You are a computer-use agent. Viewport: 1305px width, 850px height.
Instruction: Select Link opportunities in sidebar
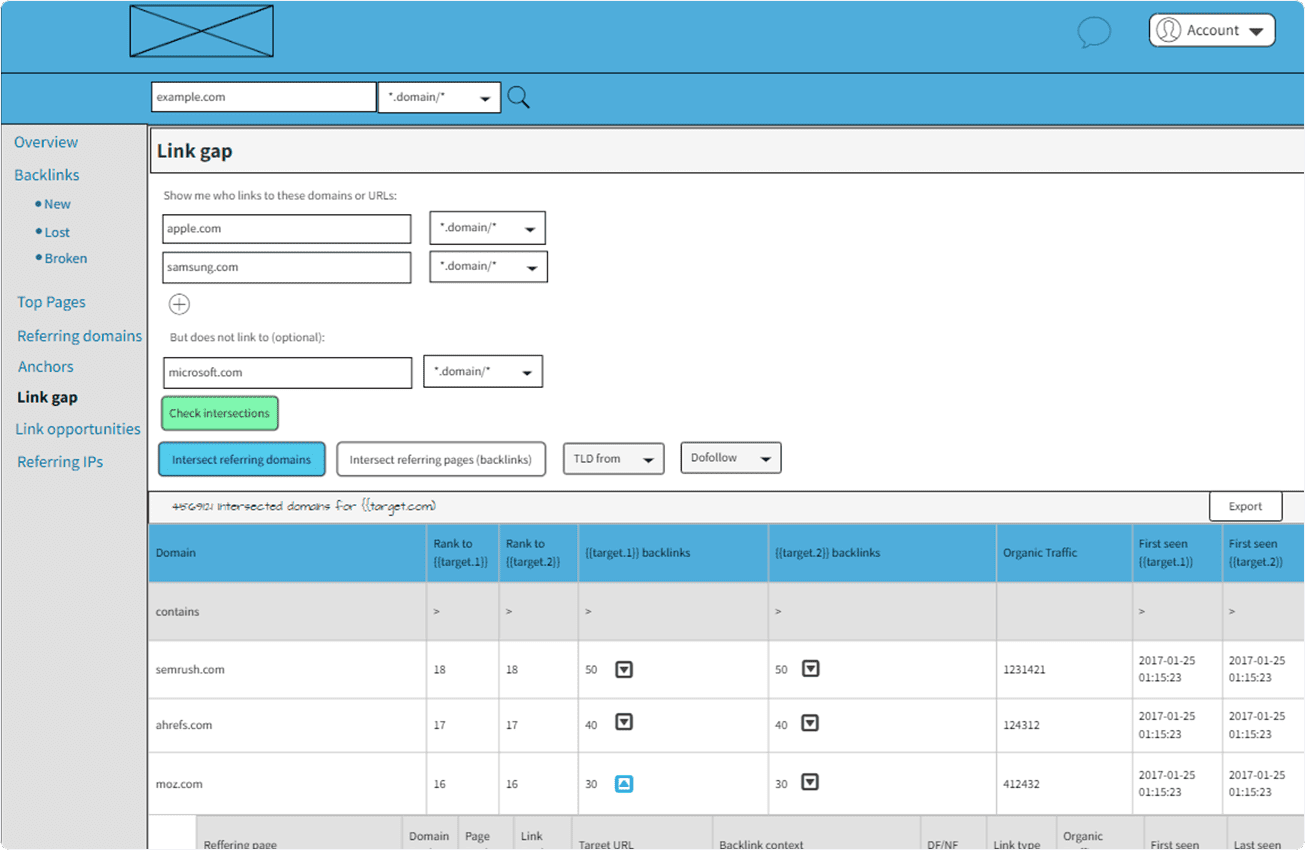tap(77, 428)
